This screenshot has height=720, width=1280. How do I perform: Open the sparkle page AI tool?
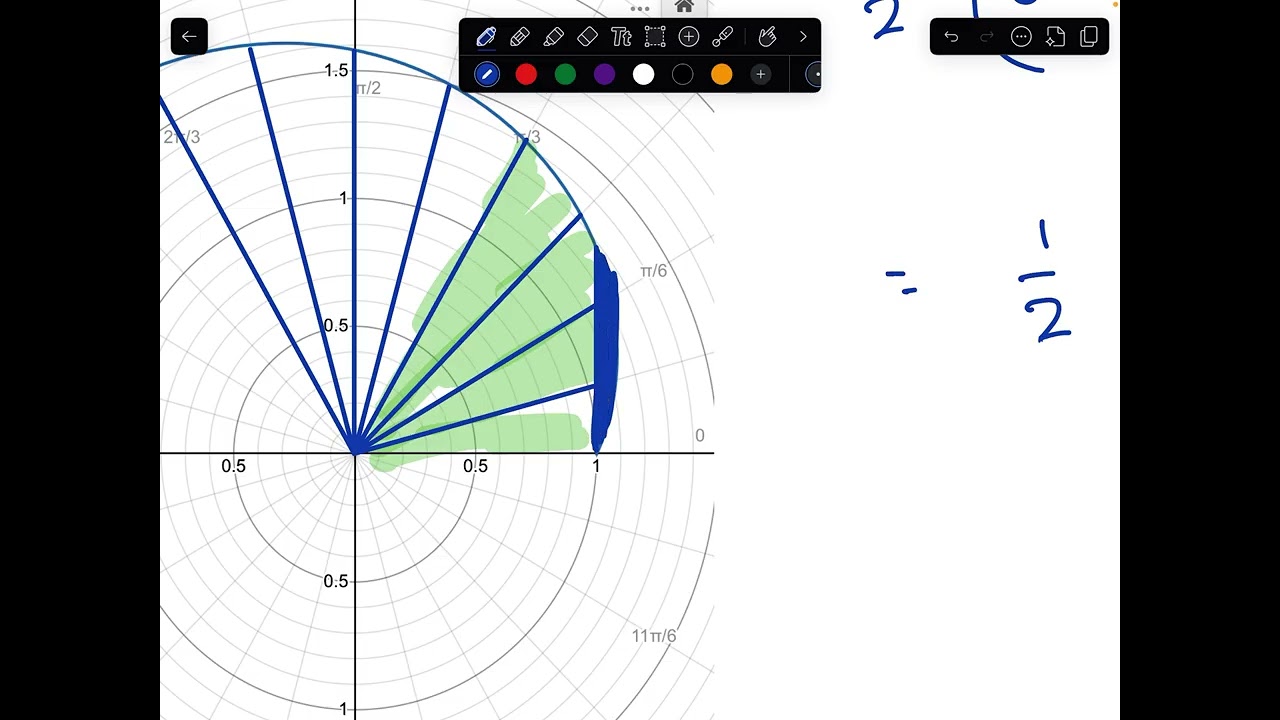tap(1055, 37)
